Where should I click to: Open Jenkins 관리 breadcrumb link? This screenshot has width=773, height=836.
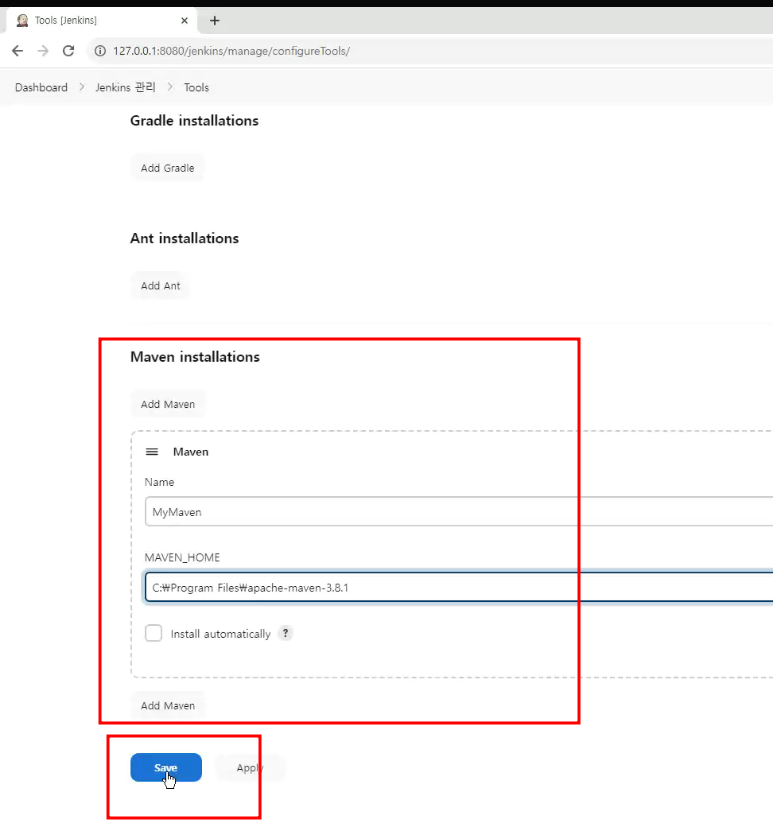tap(125, 87)
